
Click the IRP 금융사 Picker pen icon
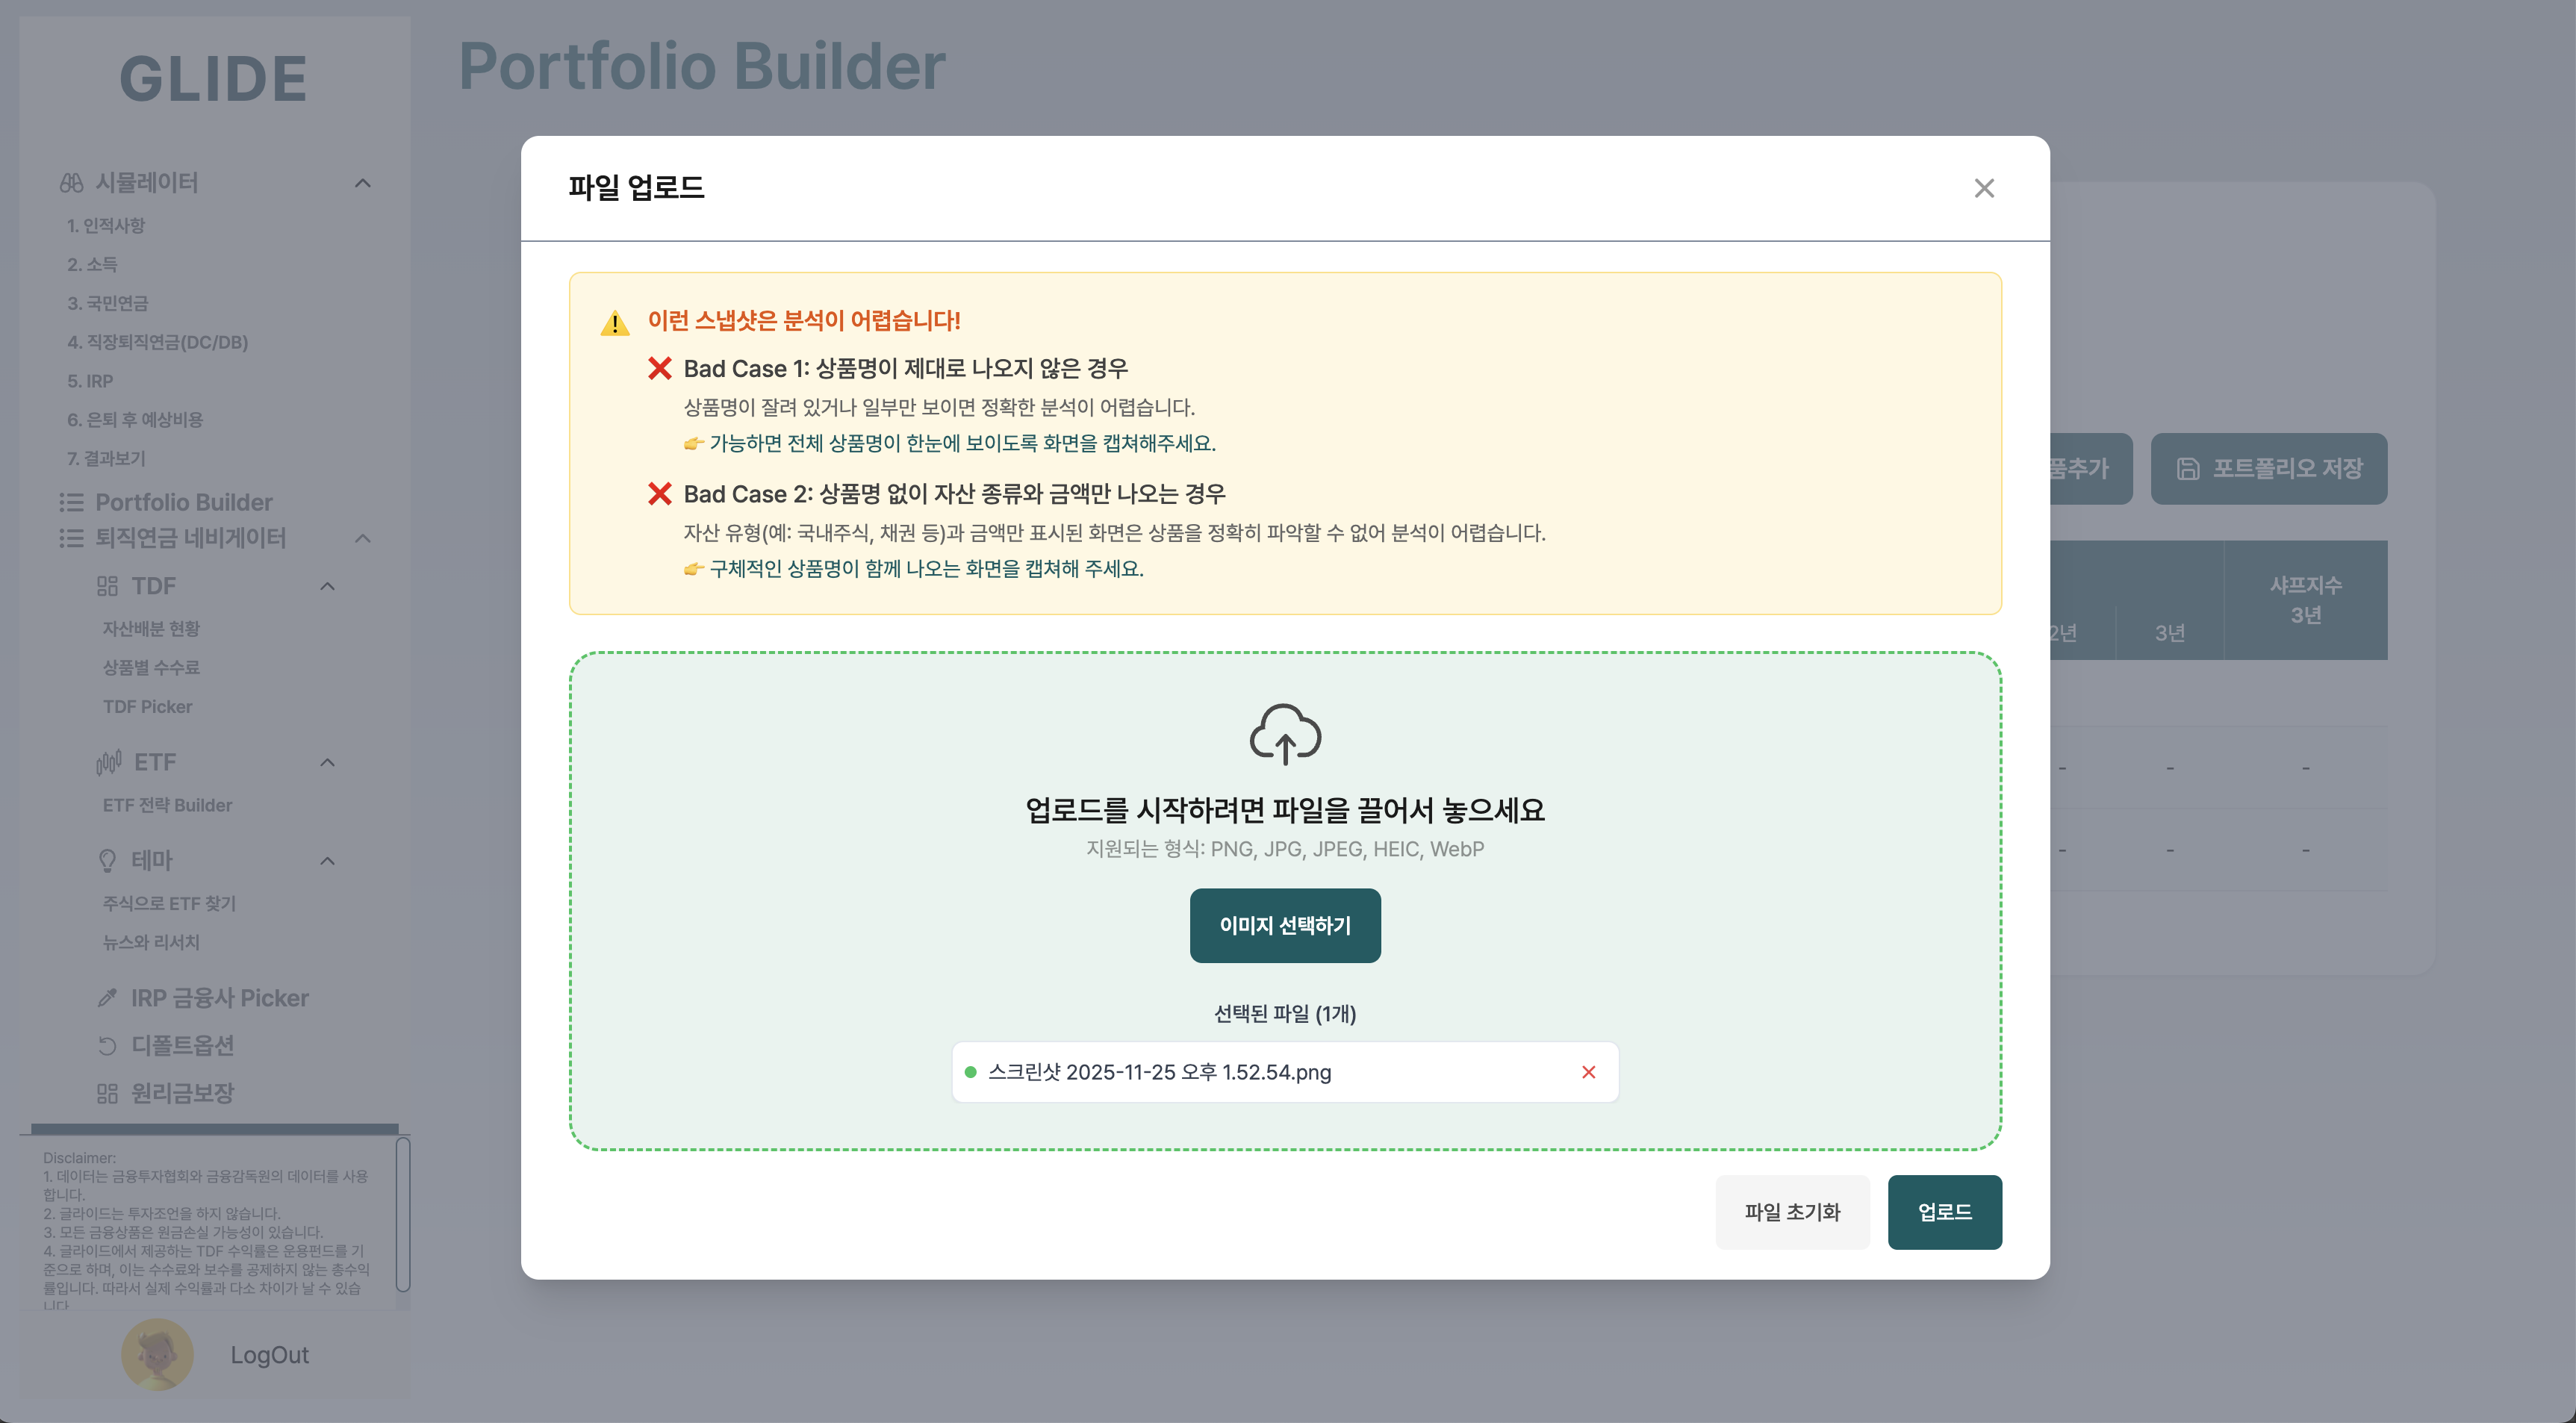point(107,998)
